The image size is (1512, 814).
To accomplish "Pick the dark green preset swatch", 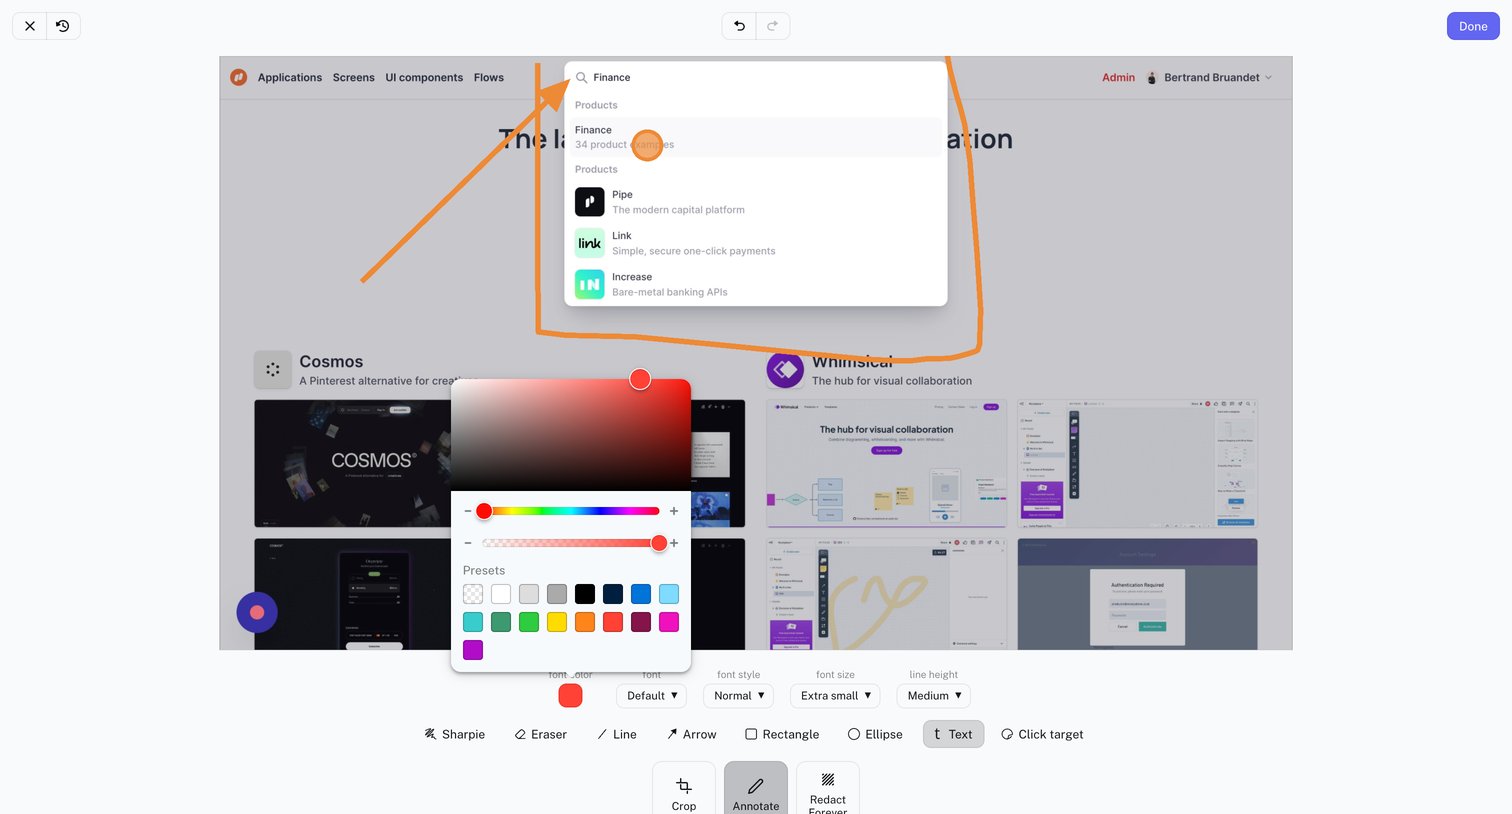I will click(501, 622).
